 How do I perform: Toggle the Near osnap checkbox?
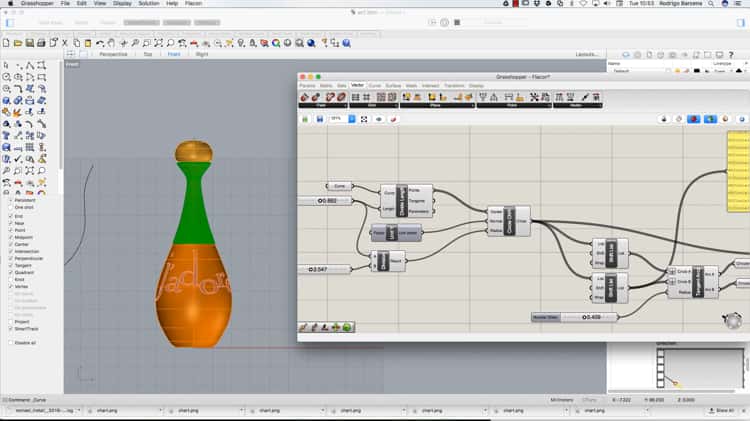11,223
